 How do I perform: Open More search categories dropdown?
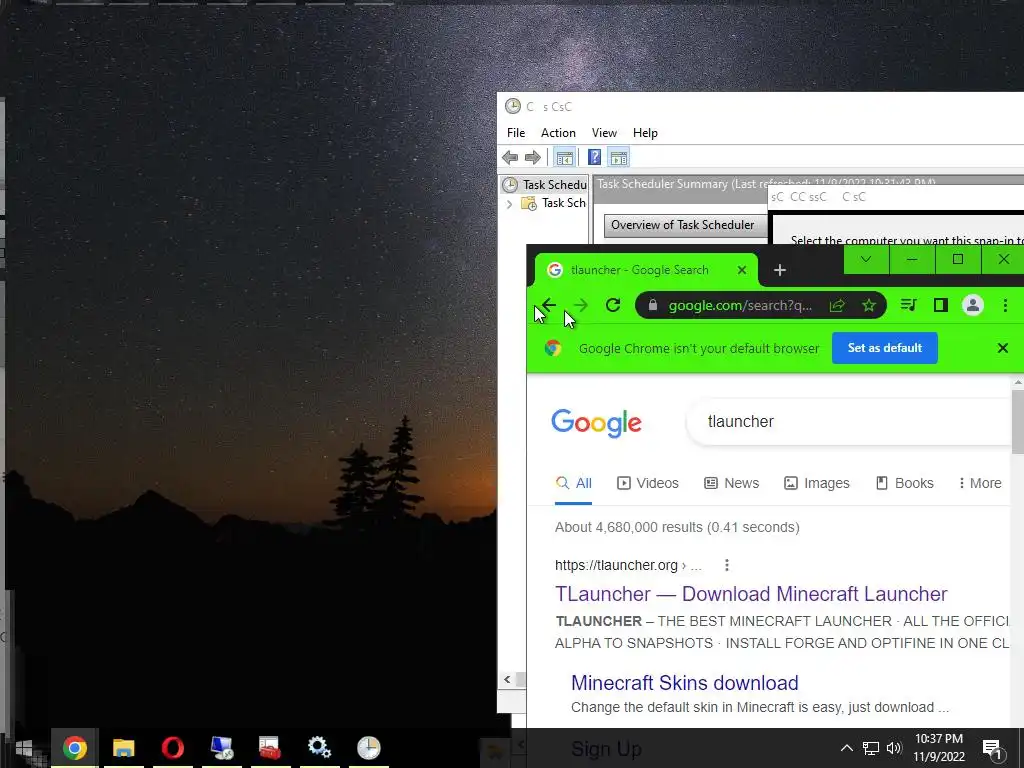tap(980, 483)
